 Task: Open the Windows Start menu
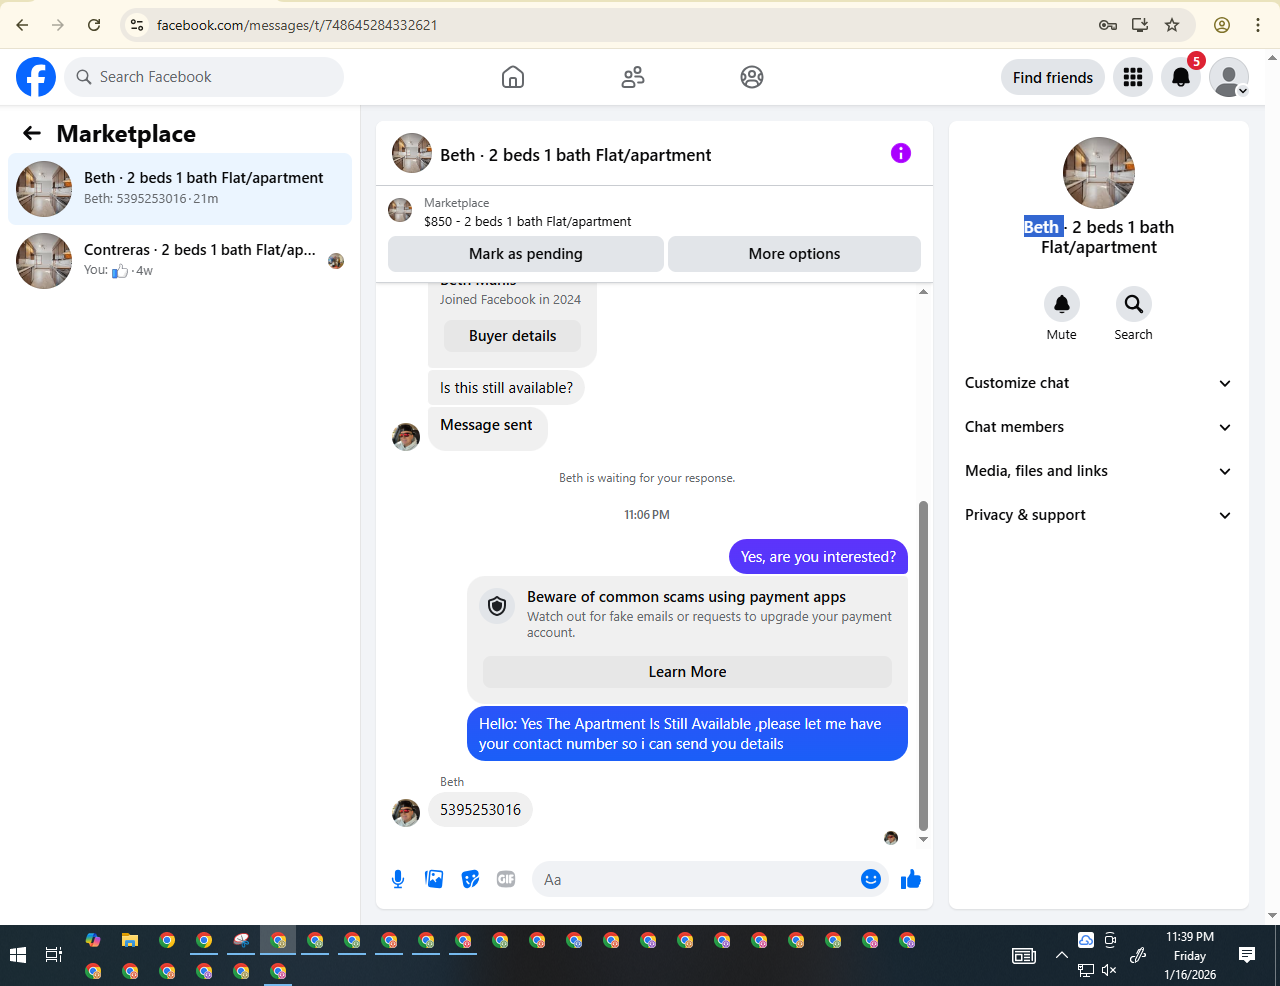(17, 955)
